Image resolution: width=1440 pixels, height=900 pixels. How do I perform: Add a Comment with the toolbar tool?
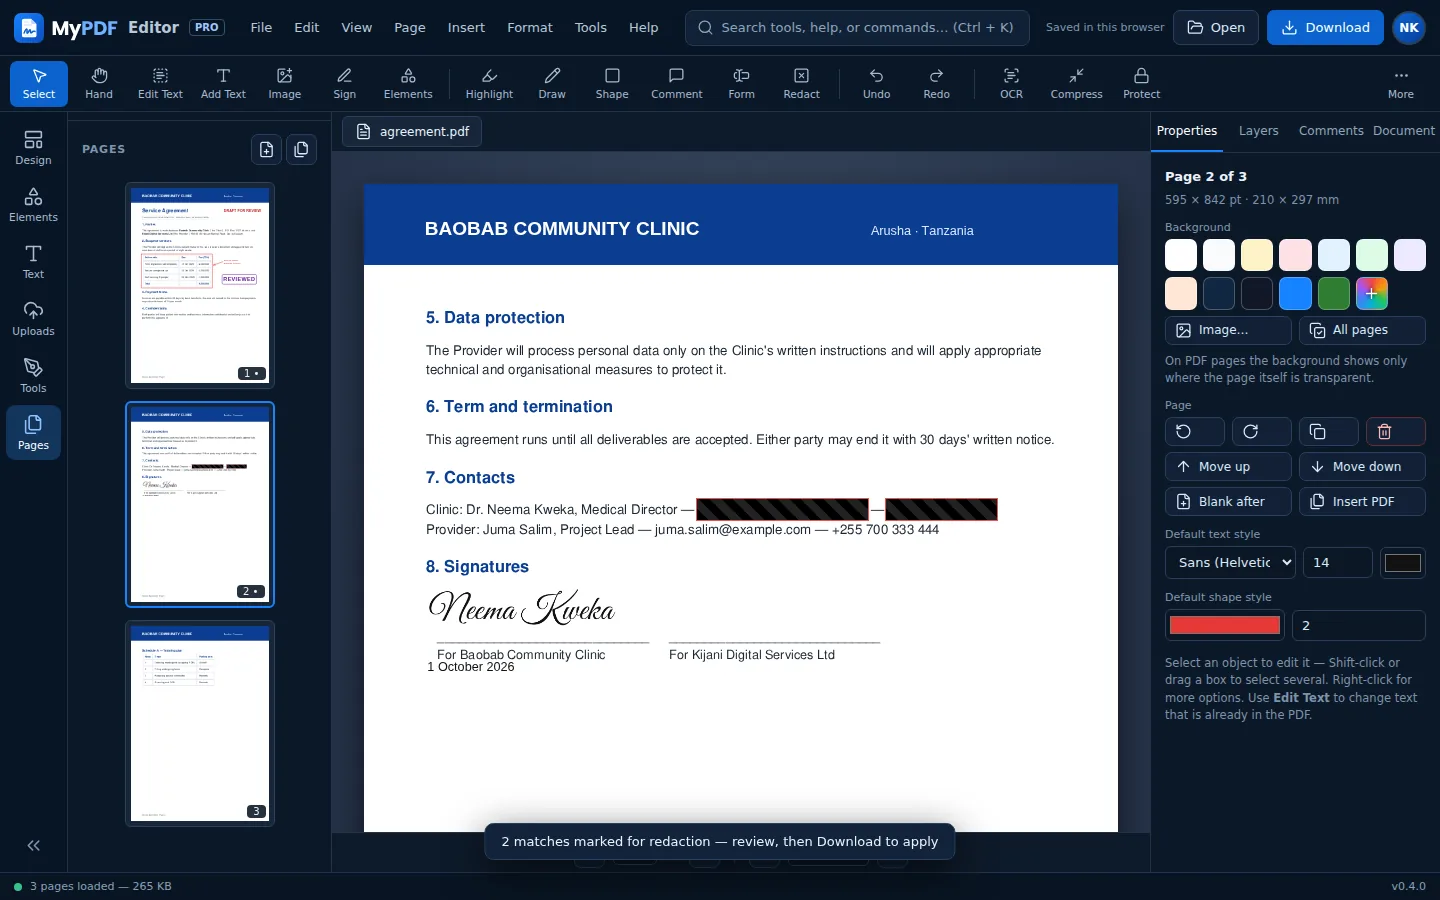[677, 83]
